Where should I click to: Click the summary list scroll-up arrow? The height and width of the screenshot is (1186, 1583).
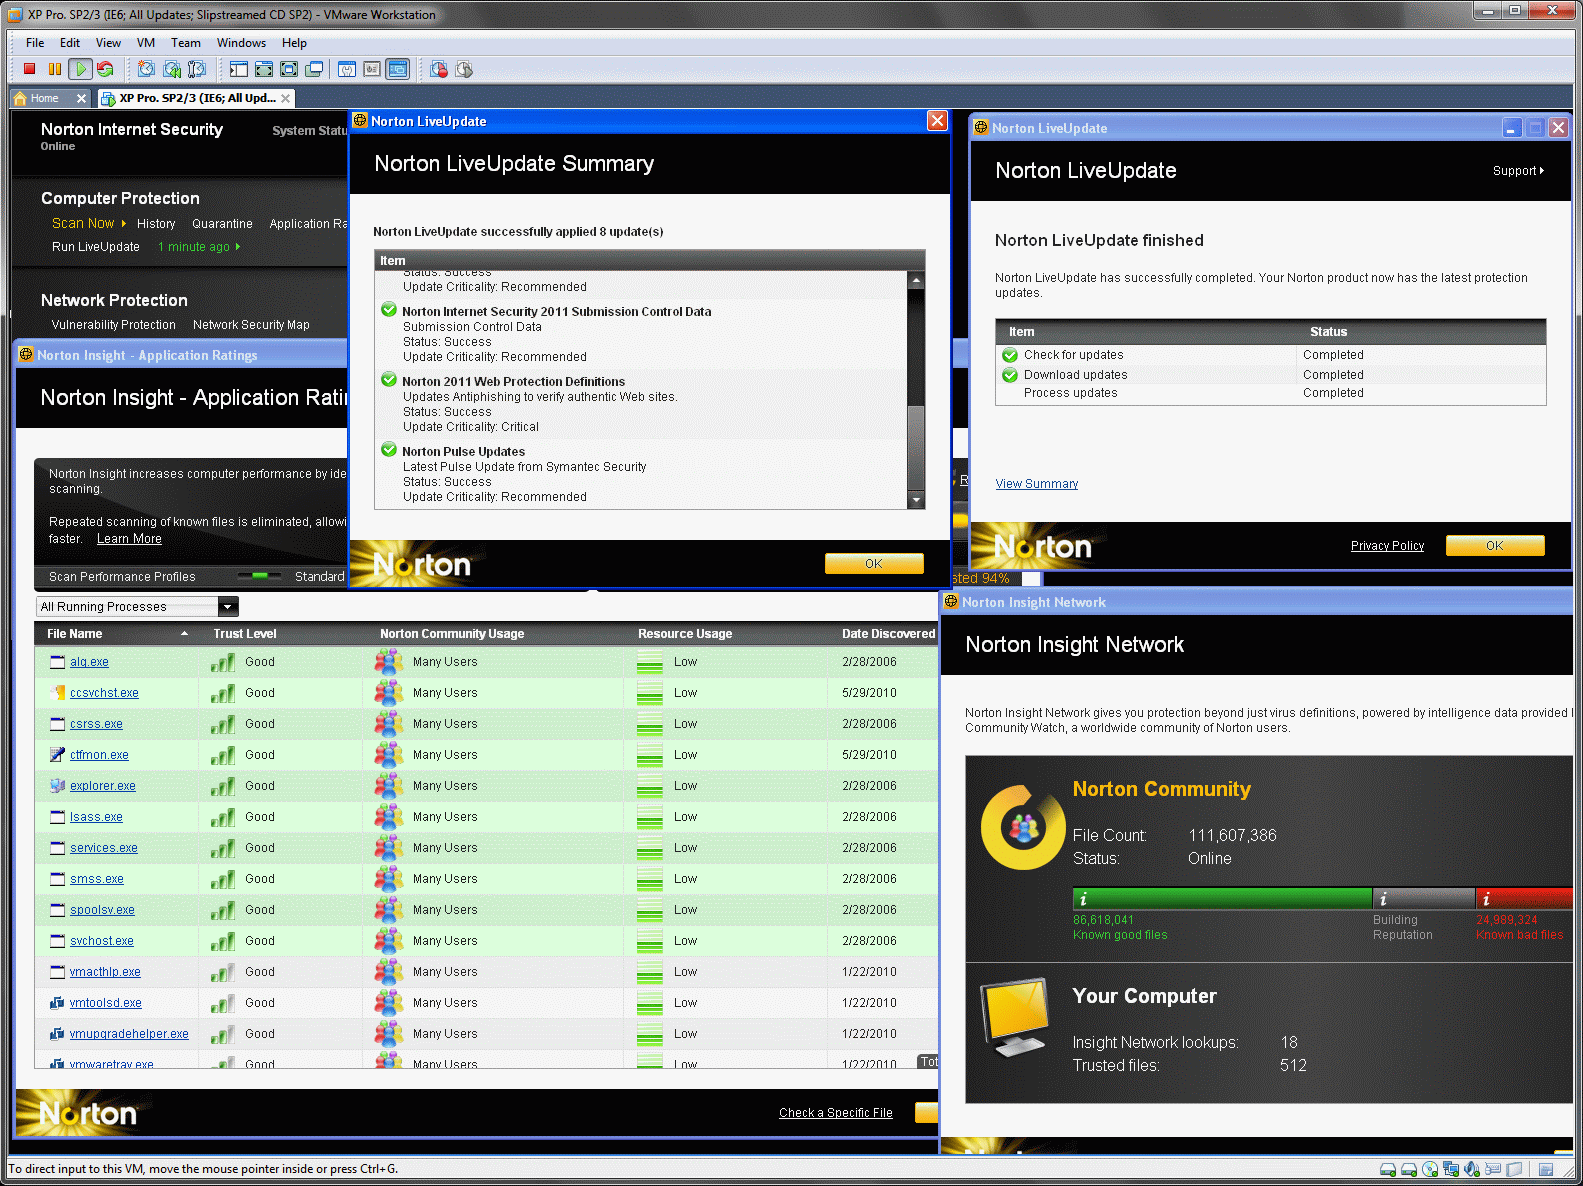(916, 281)
